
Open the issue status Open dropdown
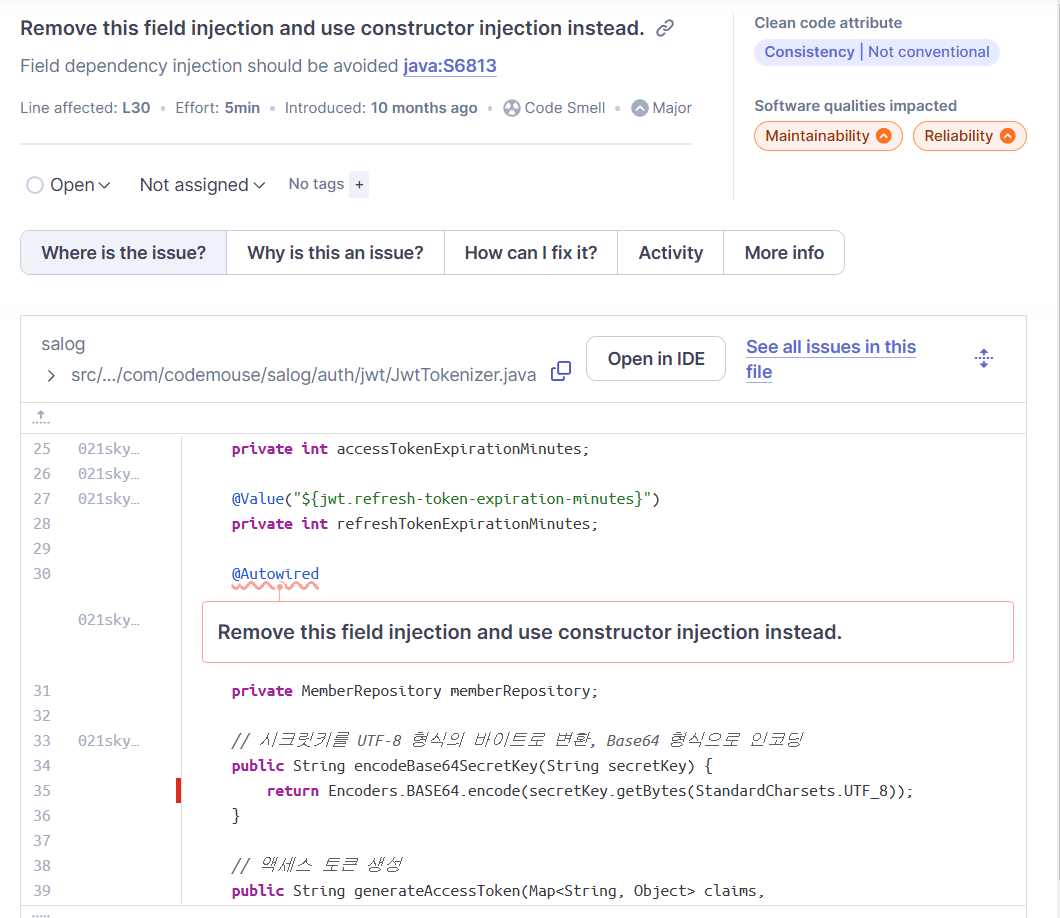point(68,185)
